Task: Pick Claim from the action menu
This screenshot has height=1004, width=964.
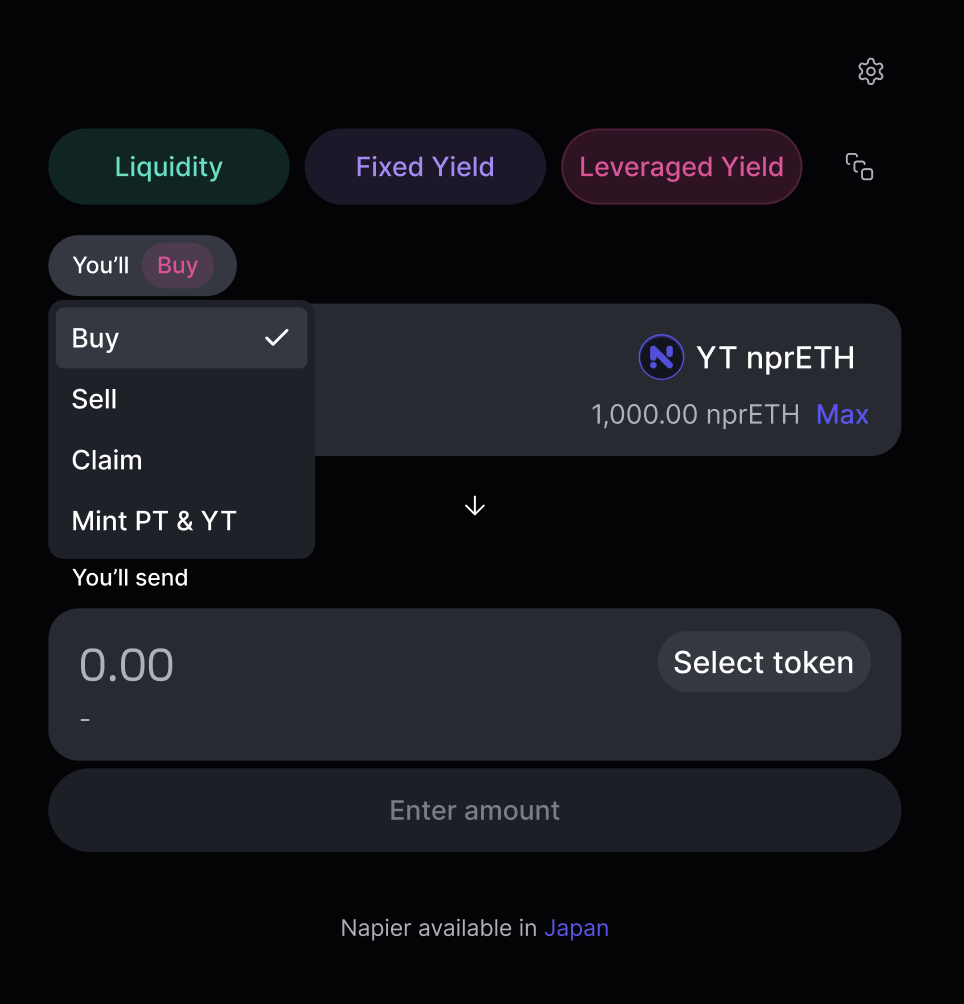Action: pos(107,461)
